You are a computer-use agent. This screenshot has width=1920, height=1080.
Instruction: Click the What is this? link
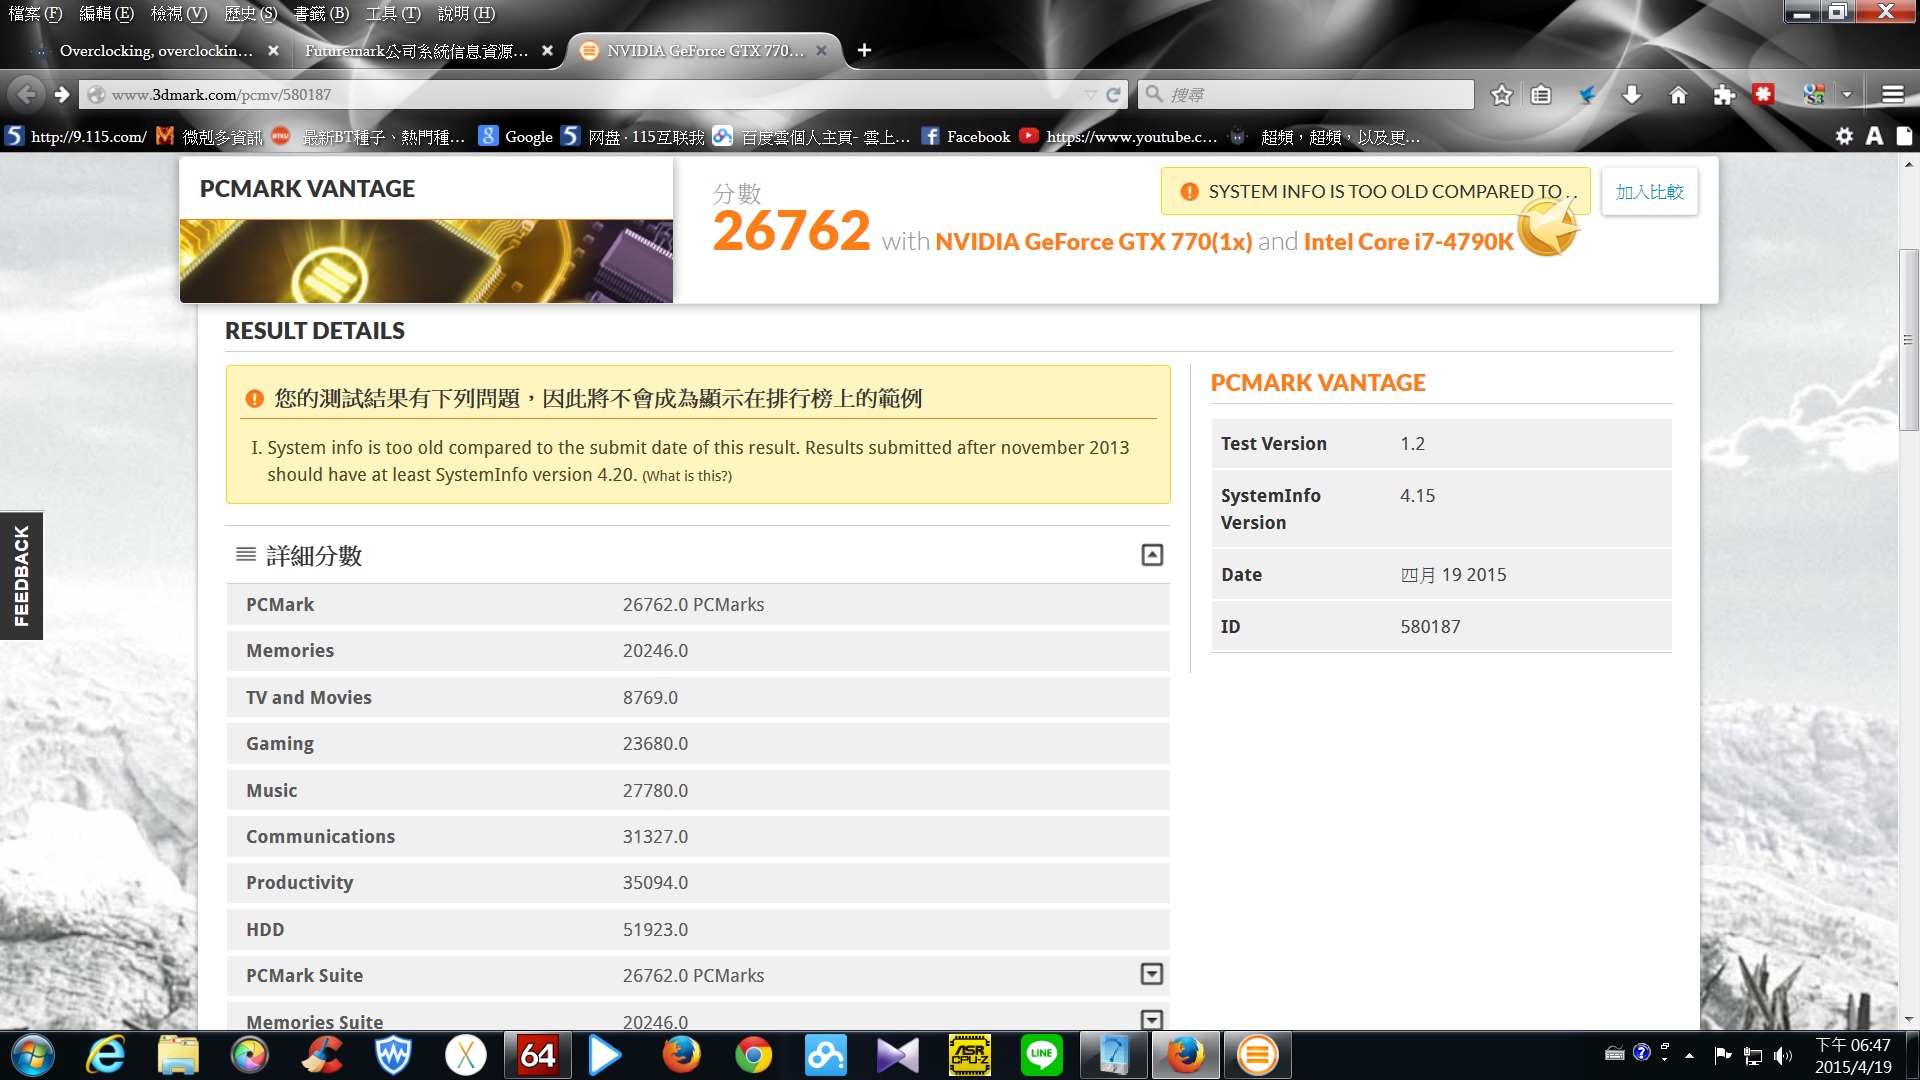(x=687, y=476)
